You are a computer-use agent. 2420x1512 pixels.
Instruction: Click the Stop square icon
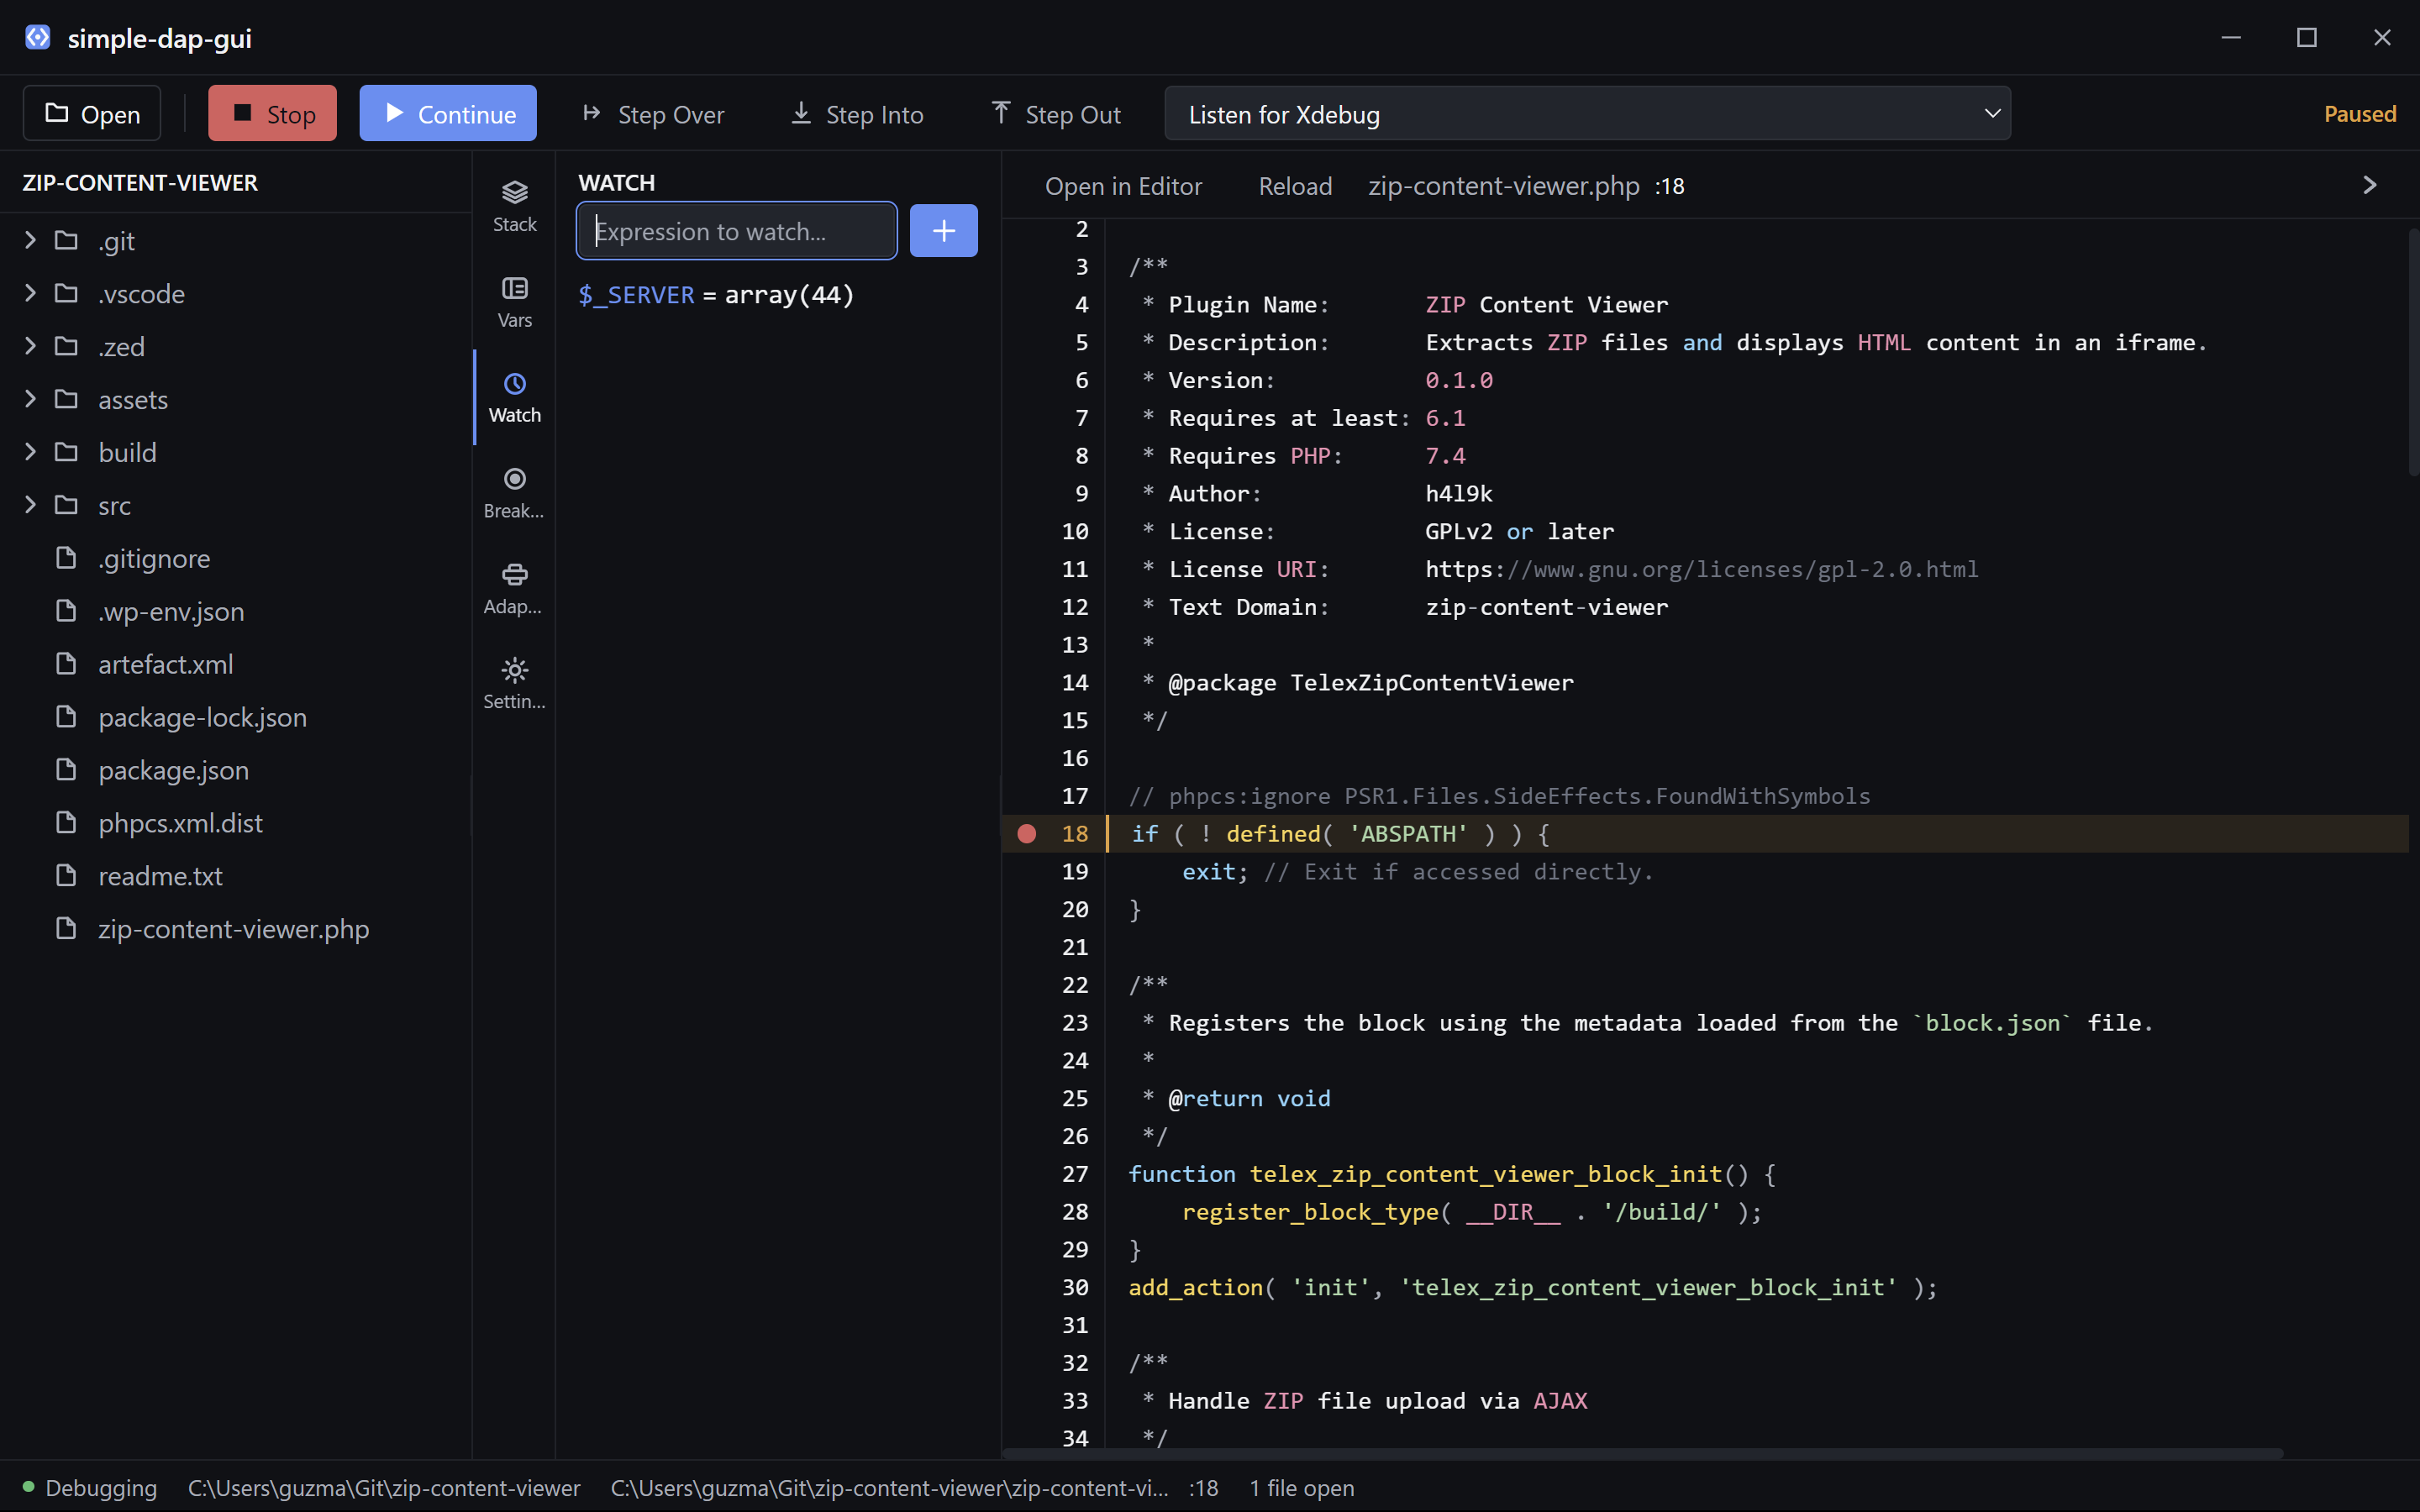[242, 113]
